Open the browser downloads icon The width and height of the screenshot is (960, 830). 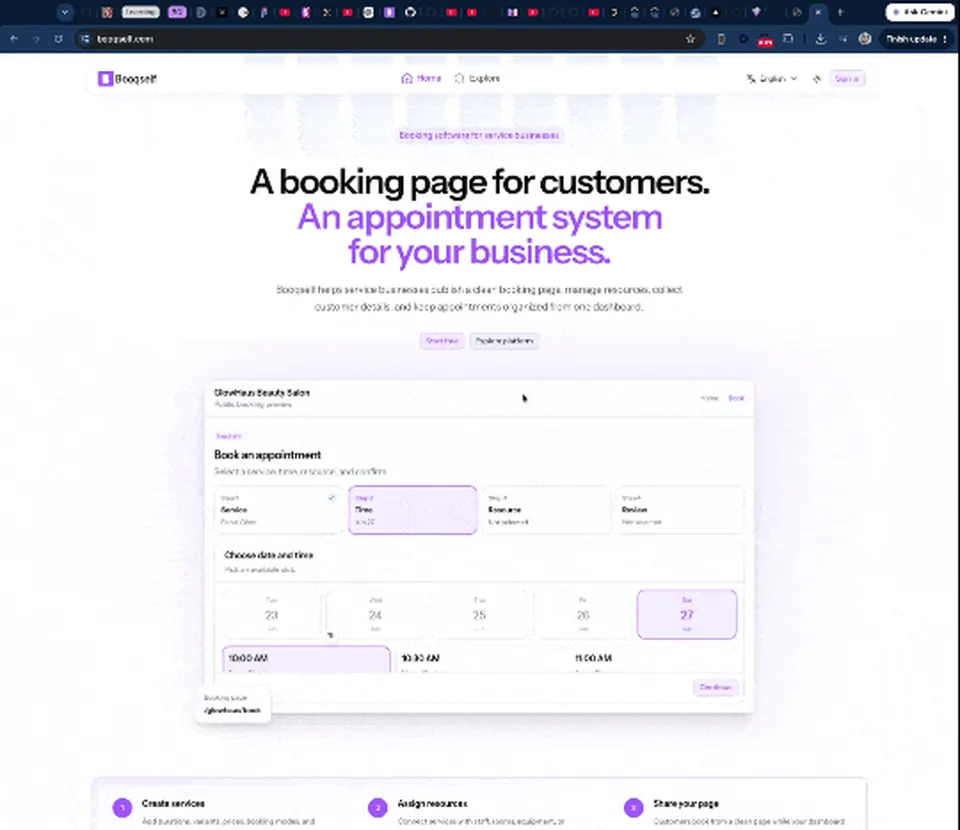820,39
